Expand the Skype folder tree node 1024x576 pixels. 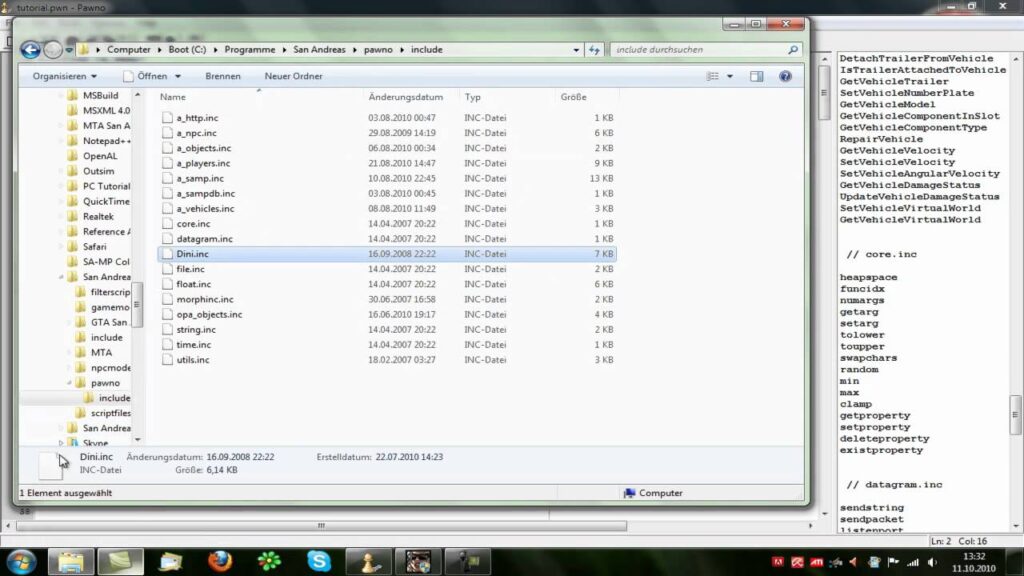click(x=61, y=443)
